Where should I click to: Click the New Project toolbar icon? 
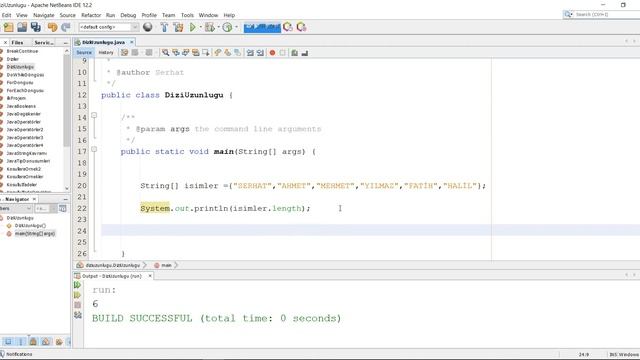point(9,27)
